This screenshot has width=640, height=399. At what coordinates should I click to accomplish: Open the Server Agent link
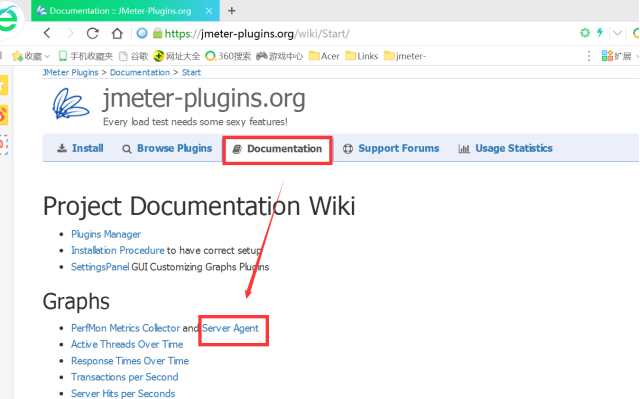point(230,328)
